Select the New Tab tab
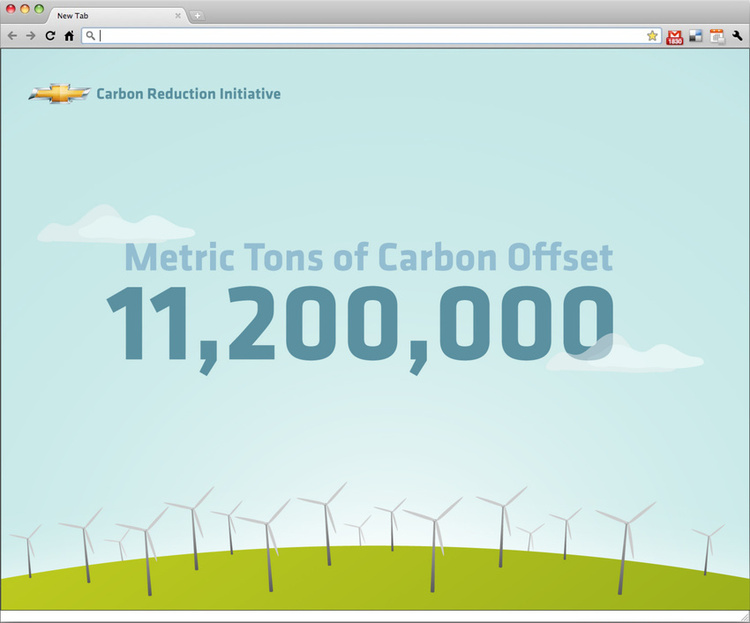 point(110,15)
